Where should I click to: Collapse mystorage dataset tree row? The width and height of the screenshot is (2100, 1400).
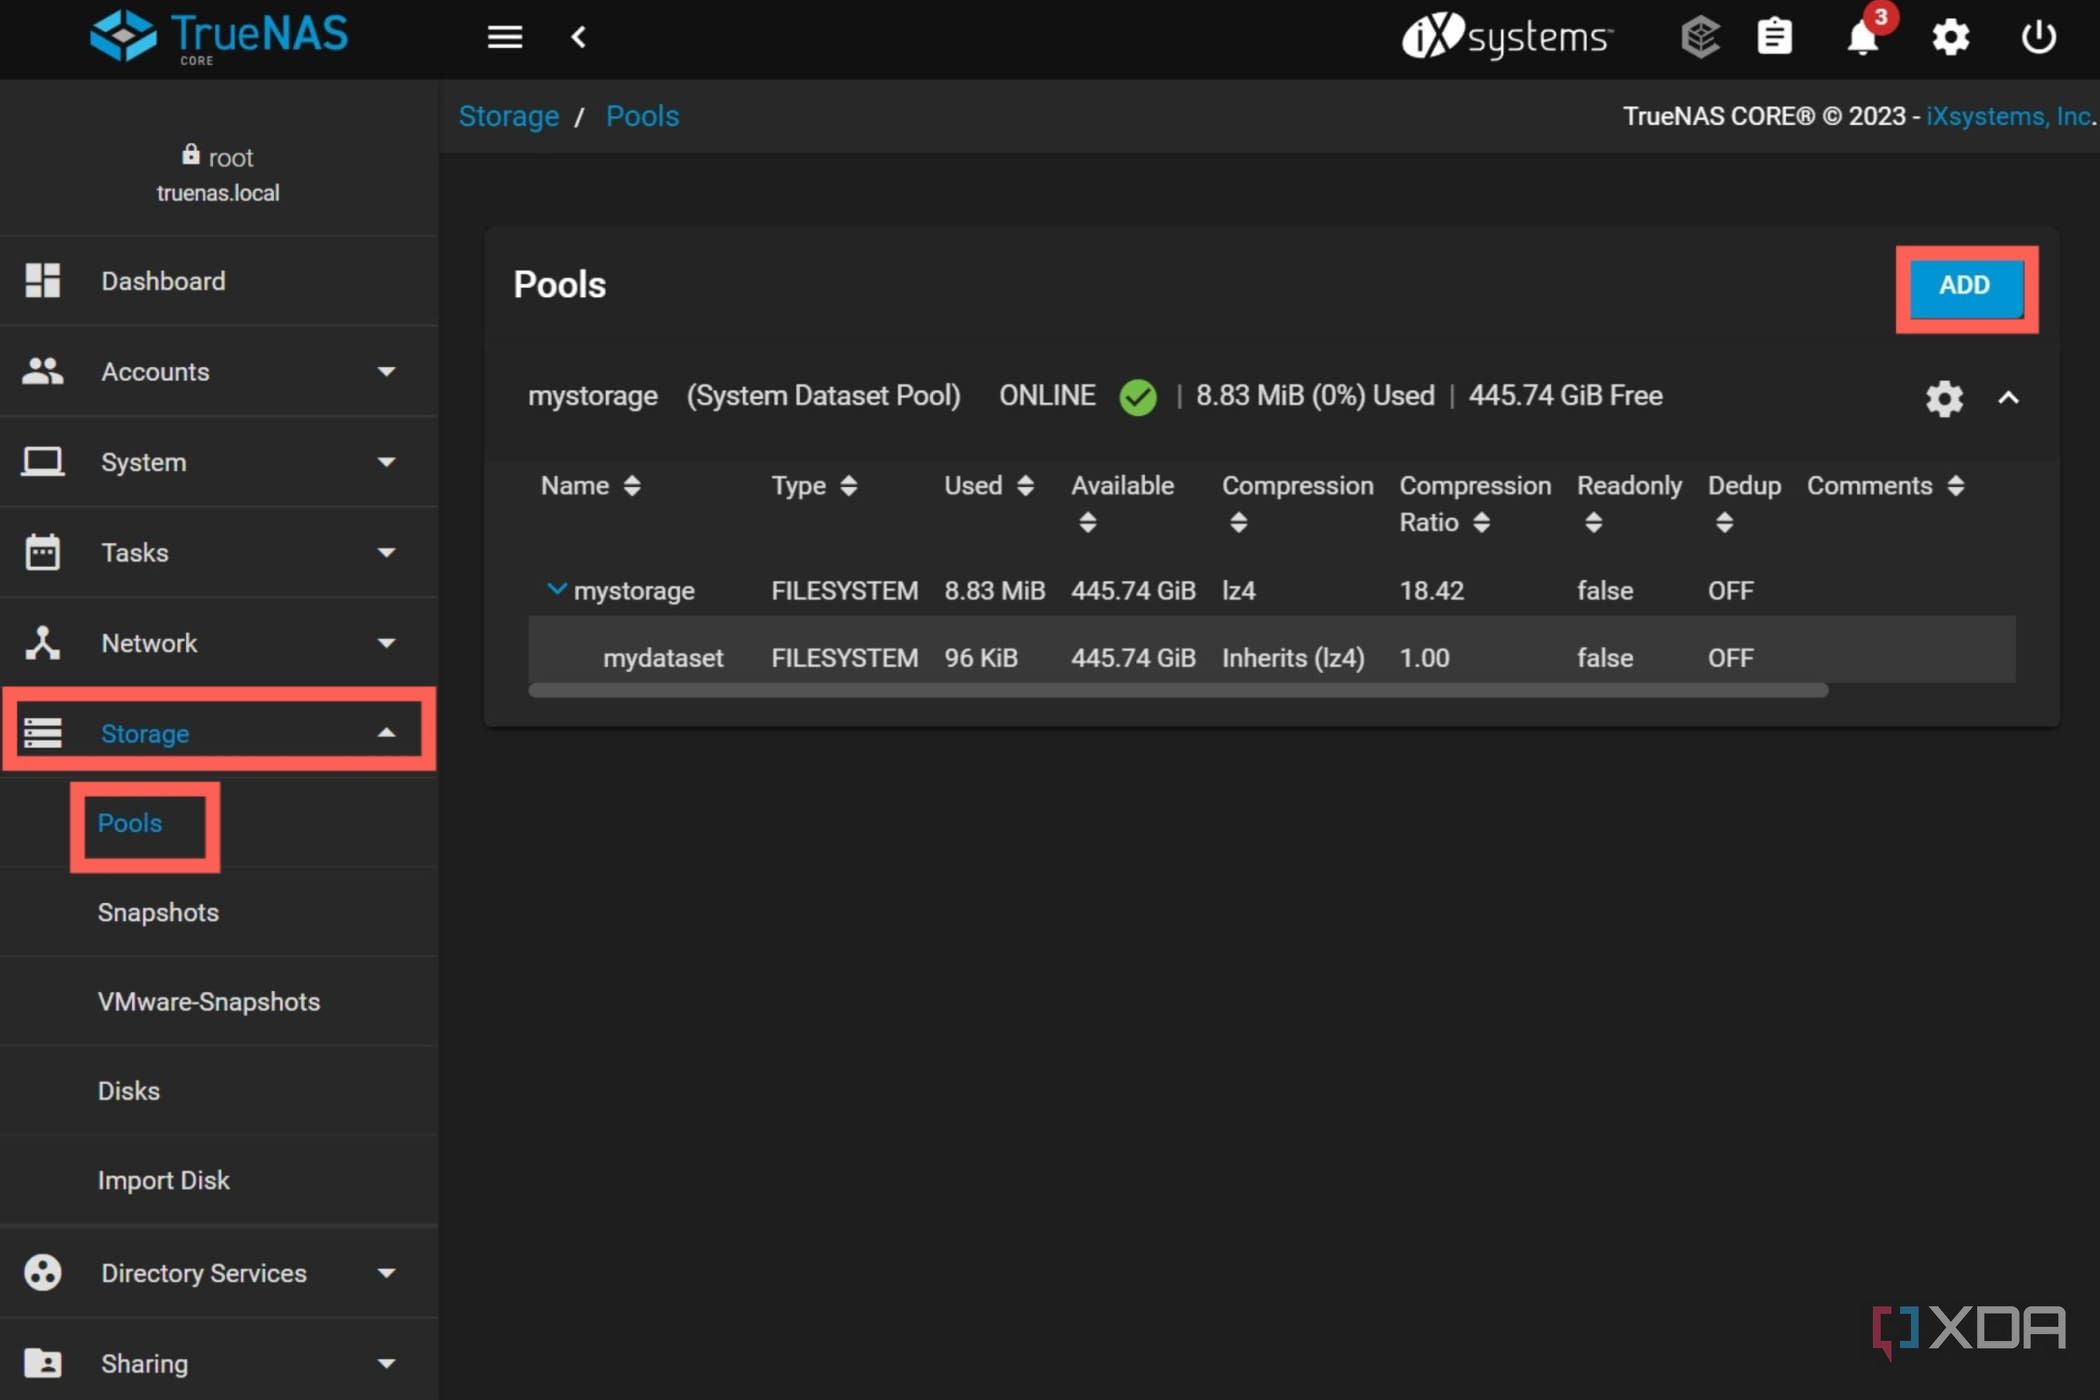point(557,589)
